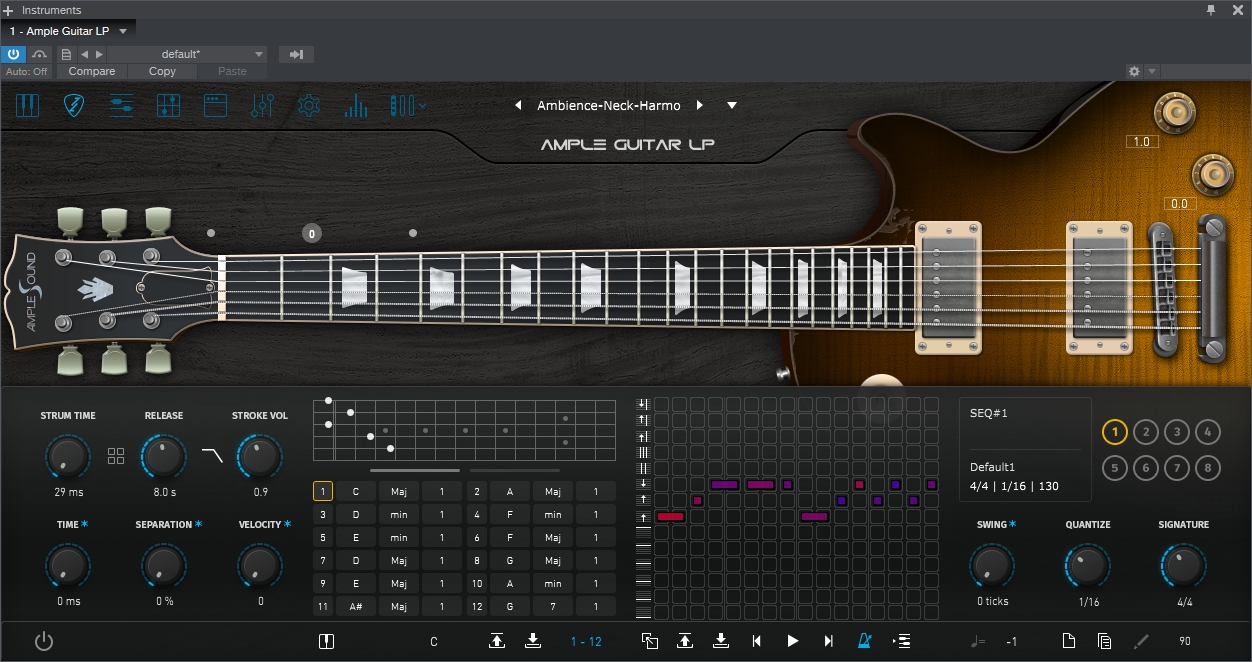The height and width of the screenshot is (662, 1252).
Task: Click import chords download icon before 1 - 12
Action: pos(533,641)
